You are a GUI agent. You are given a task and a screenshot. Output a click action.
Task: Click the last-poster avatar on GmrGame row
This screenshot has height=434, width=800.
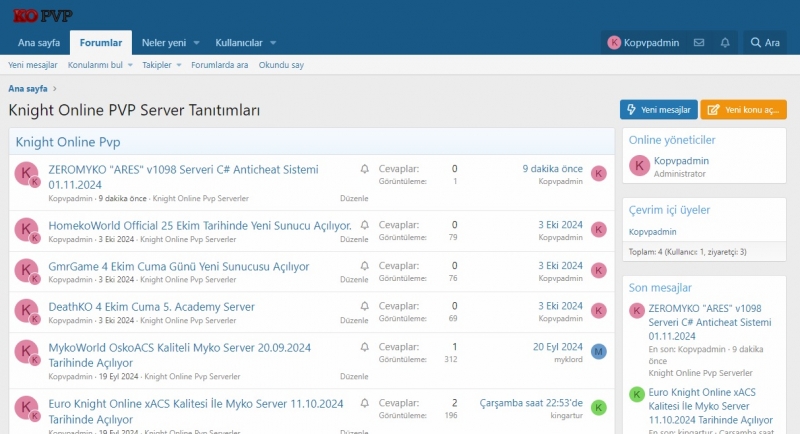(598, 270)
